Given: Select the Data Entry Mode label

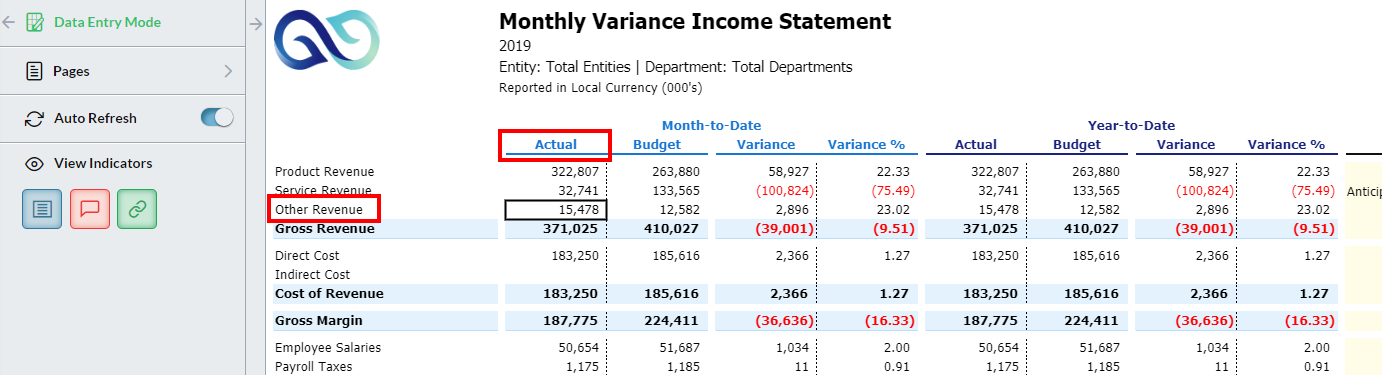Looking at the screenshot, I should pyautogui.click(x=107, y=22).
